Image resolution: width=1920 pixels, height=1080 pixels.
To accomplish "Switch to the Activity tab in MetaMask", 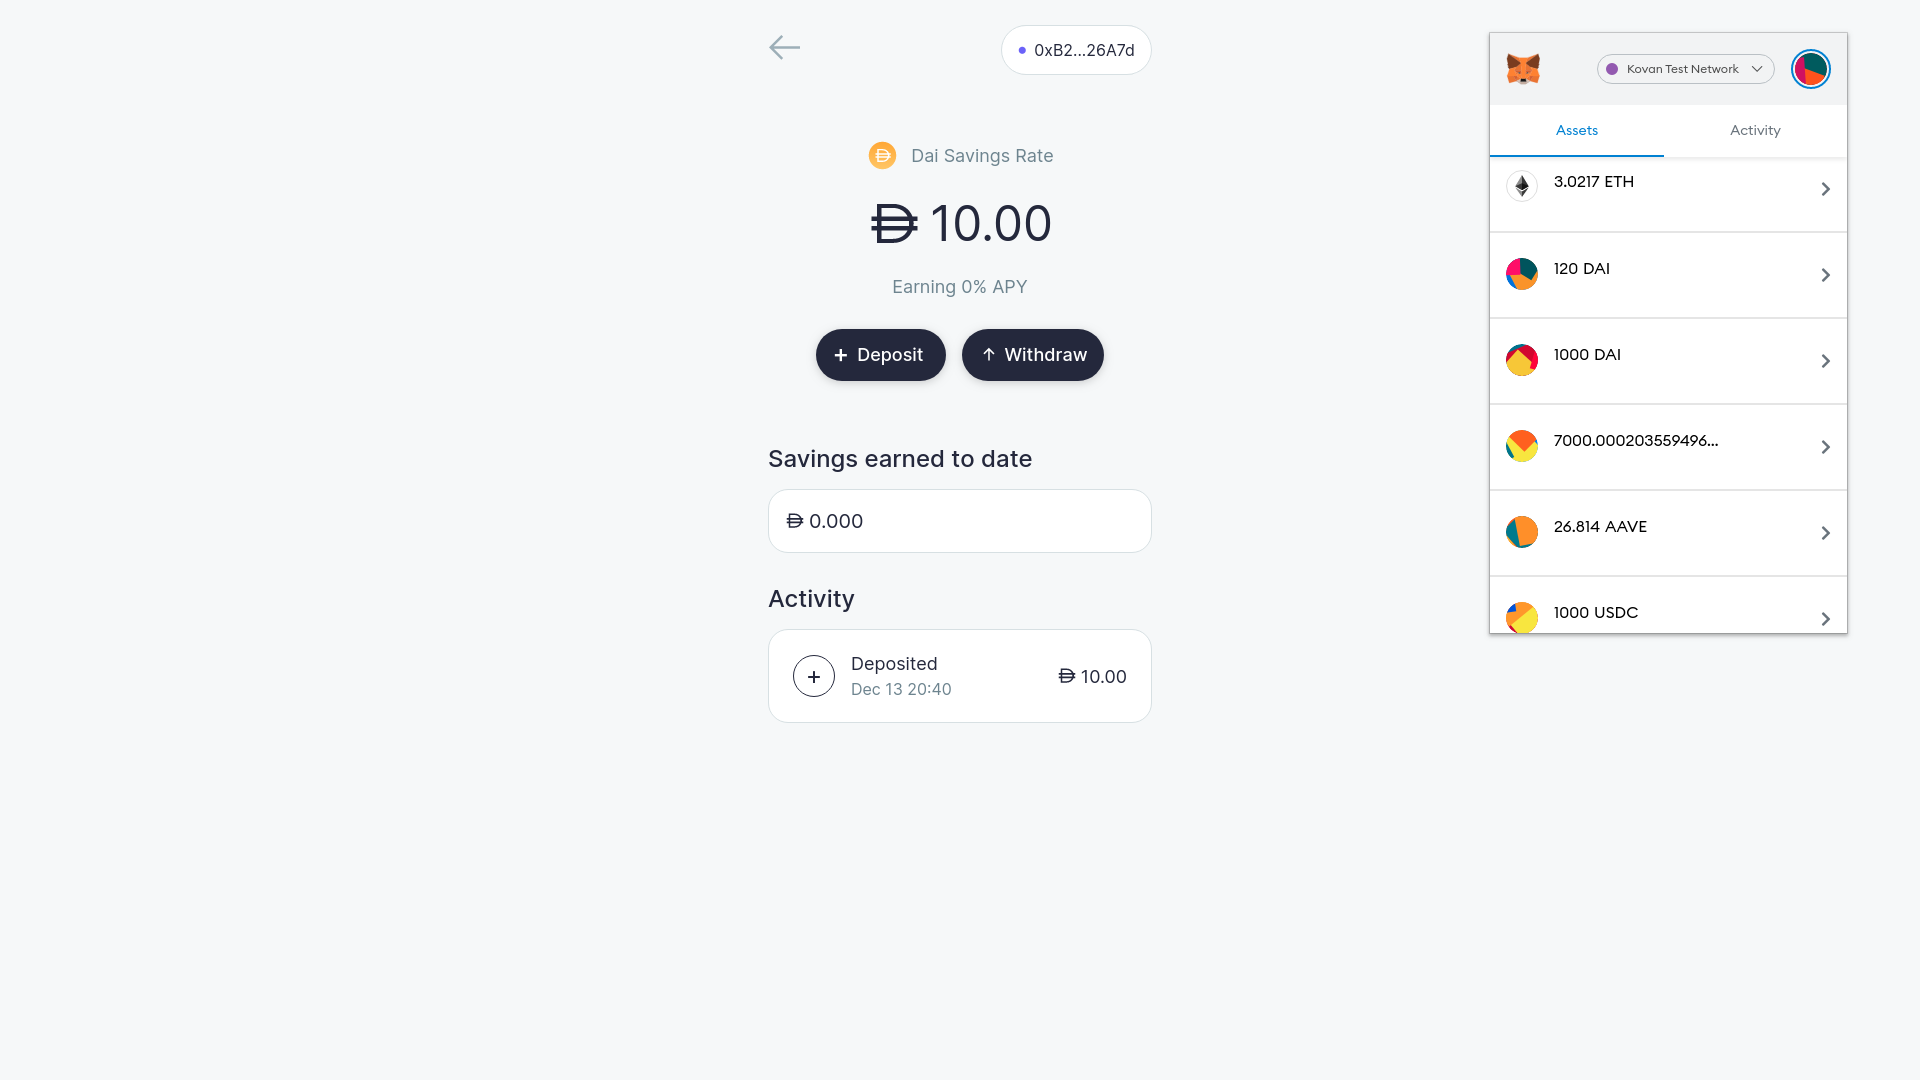I will [x=1755, y=131].
